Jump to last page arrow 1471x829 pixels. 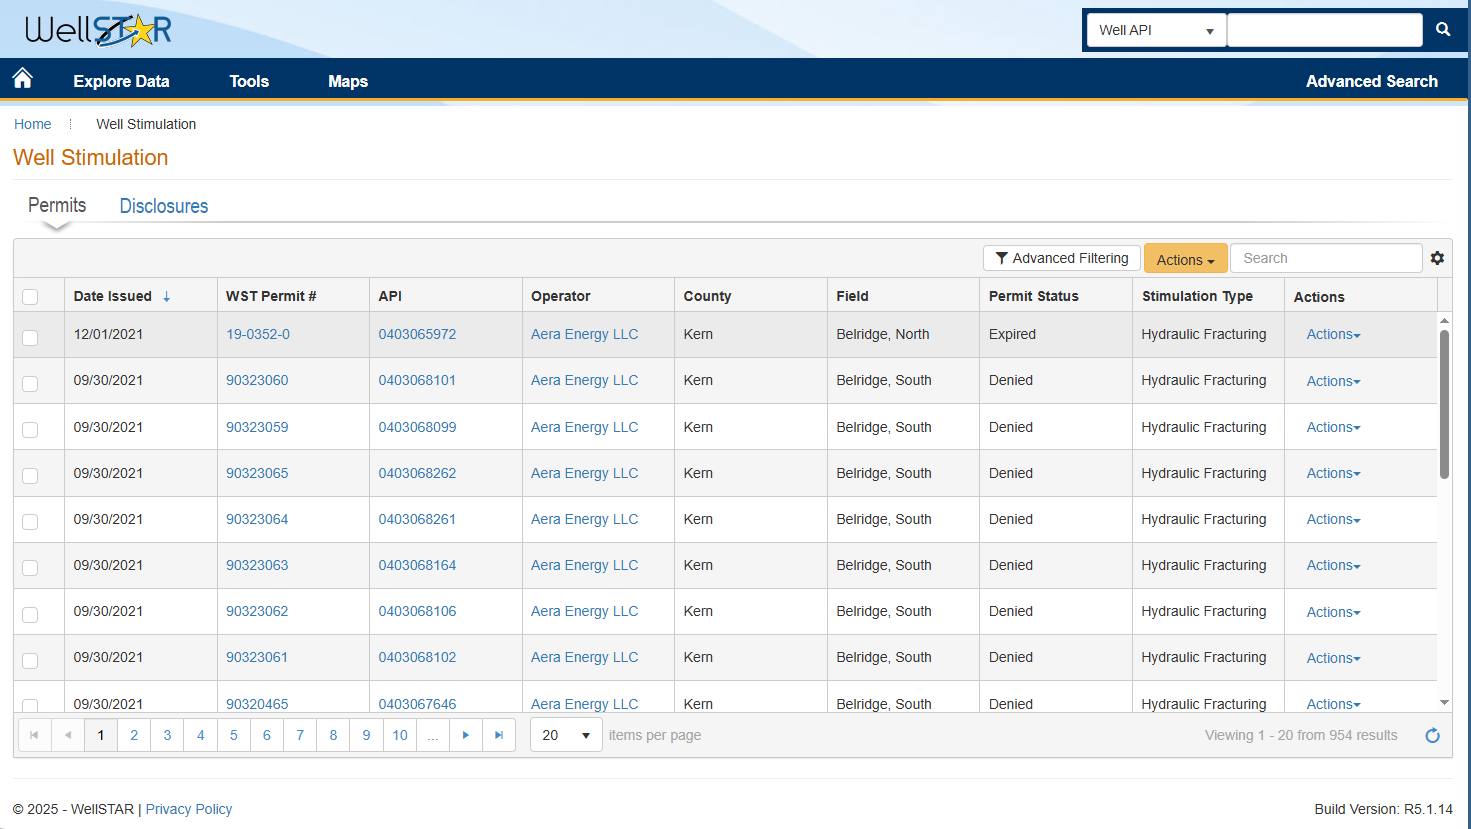tap(499, 735)
